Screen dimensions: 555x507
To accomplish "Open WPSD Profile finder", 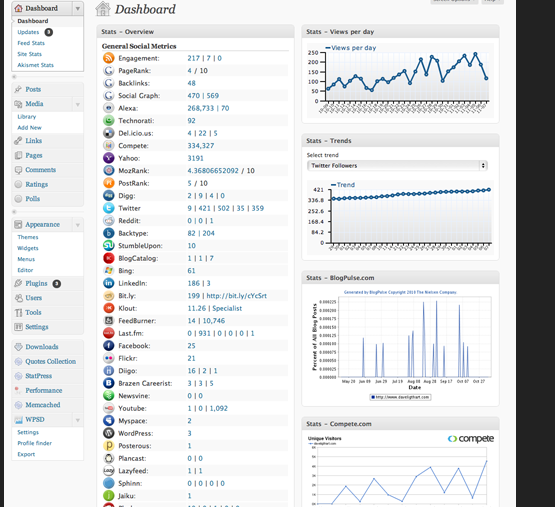I will click(35, 443).
